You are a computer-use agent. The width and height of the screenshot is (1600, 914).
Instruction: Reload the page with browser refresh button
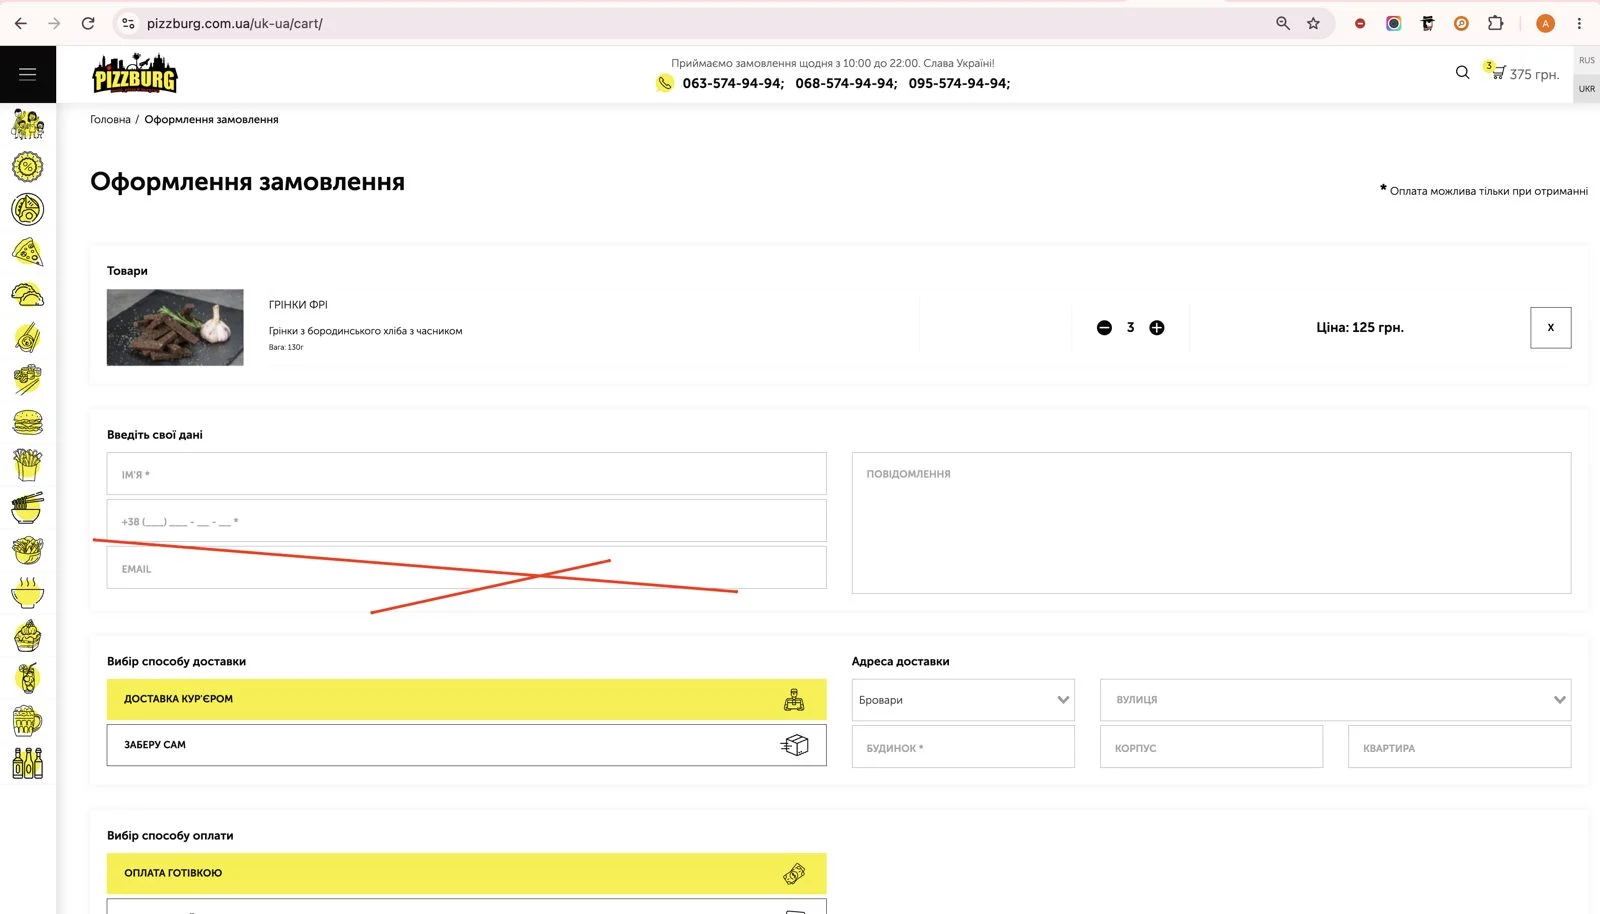[88, 23]
